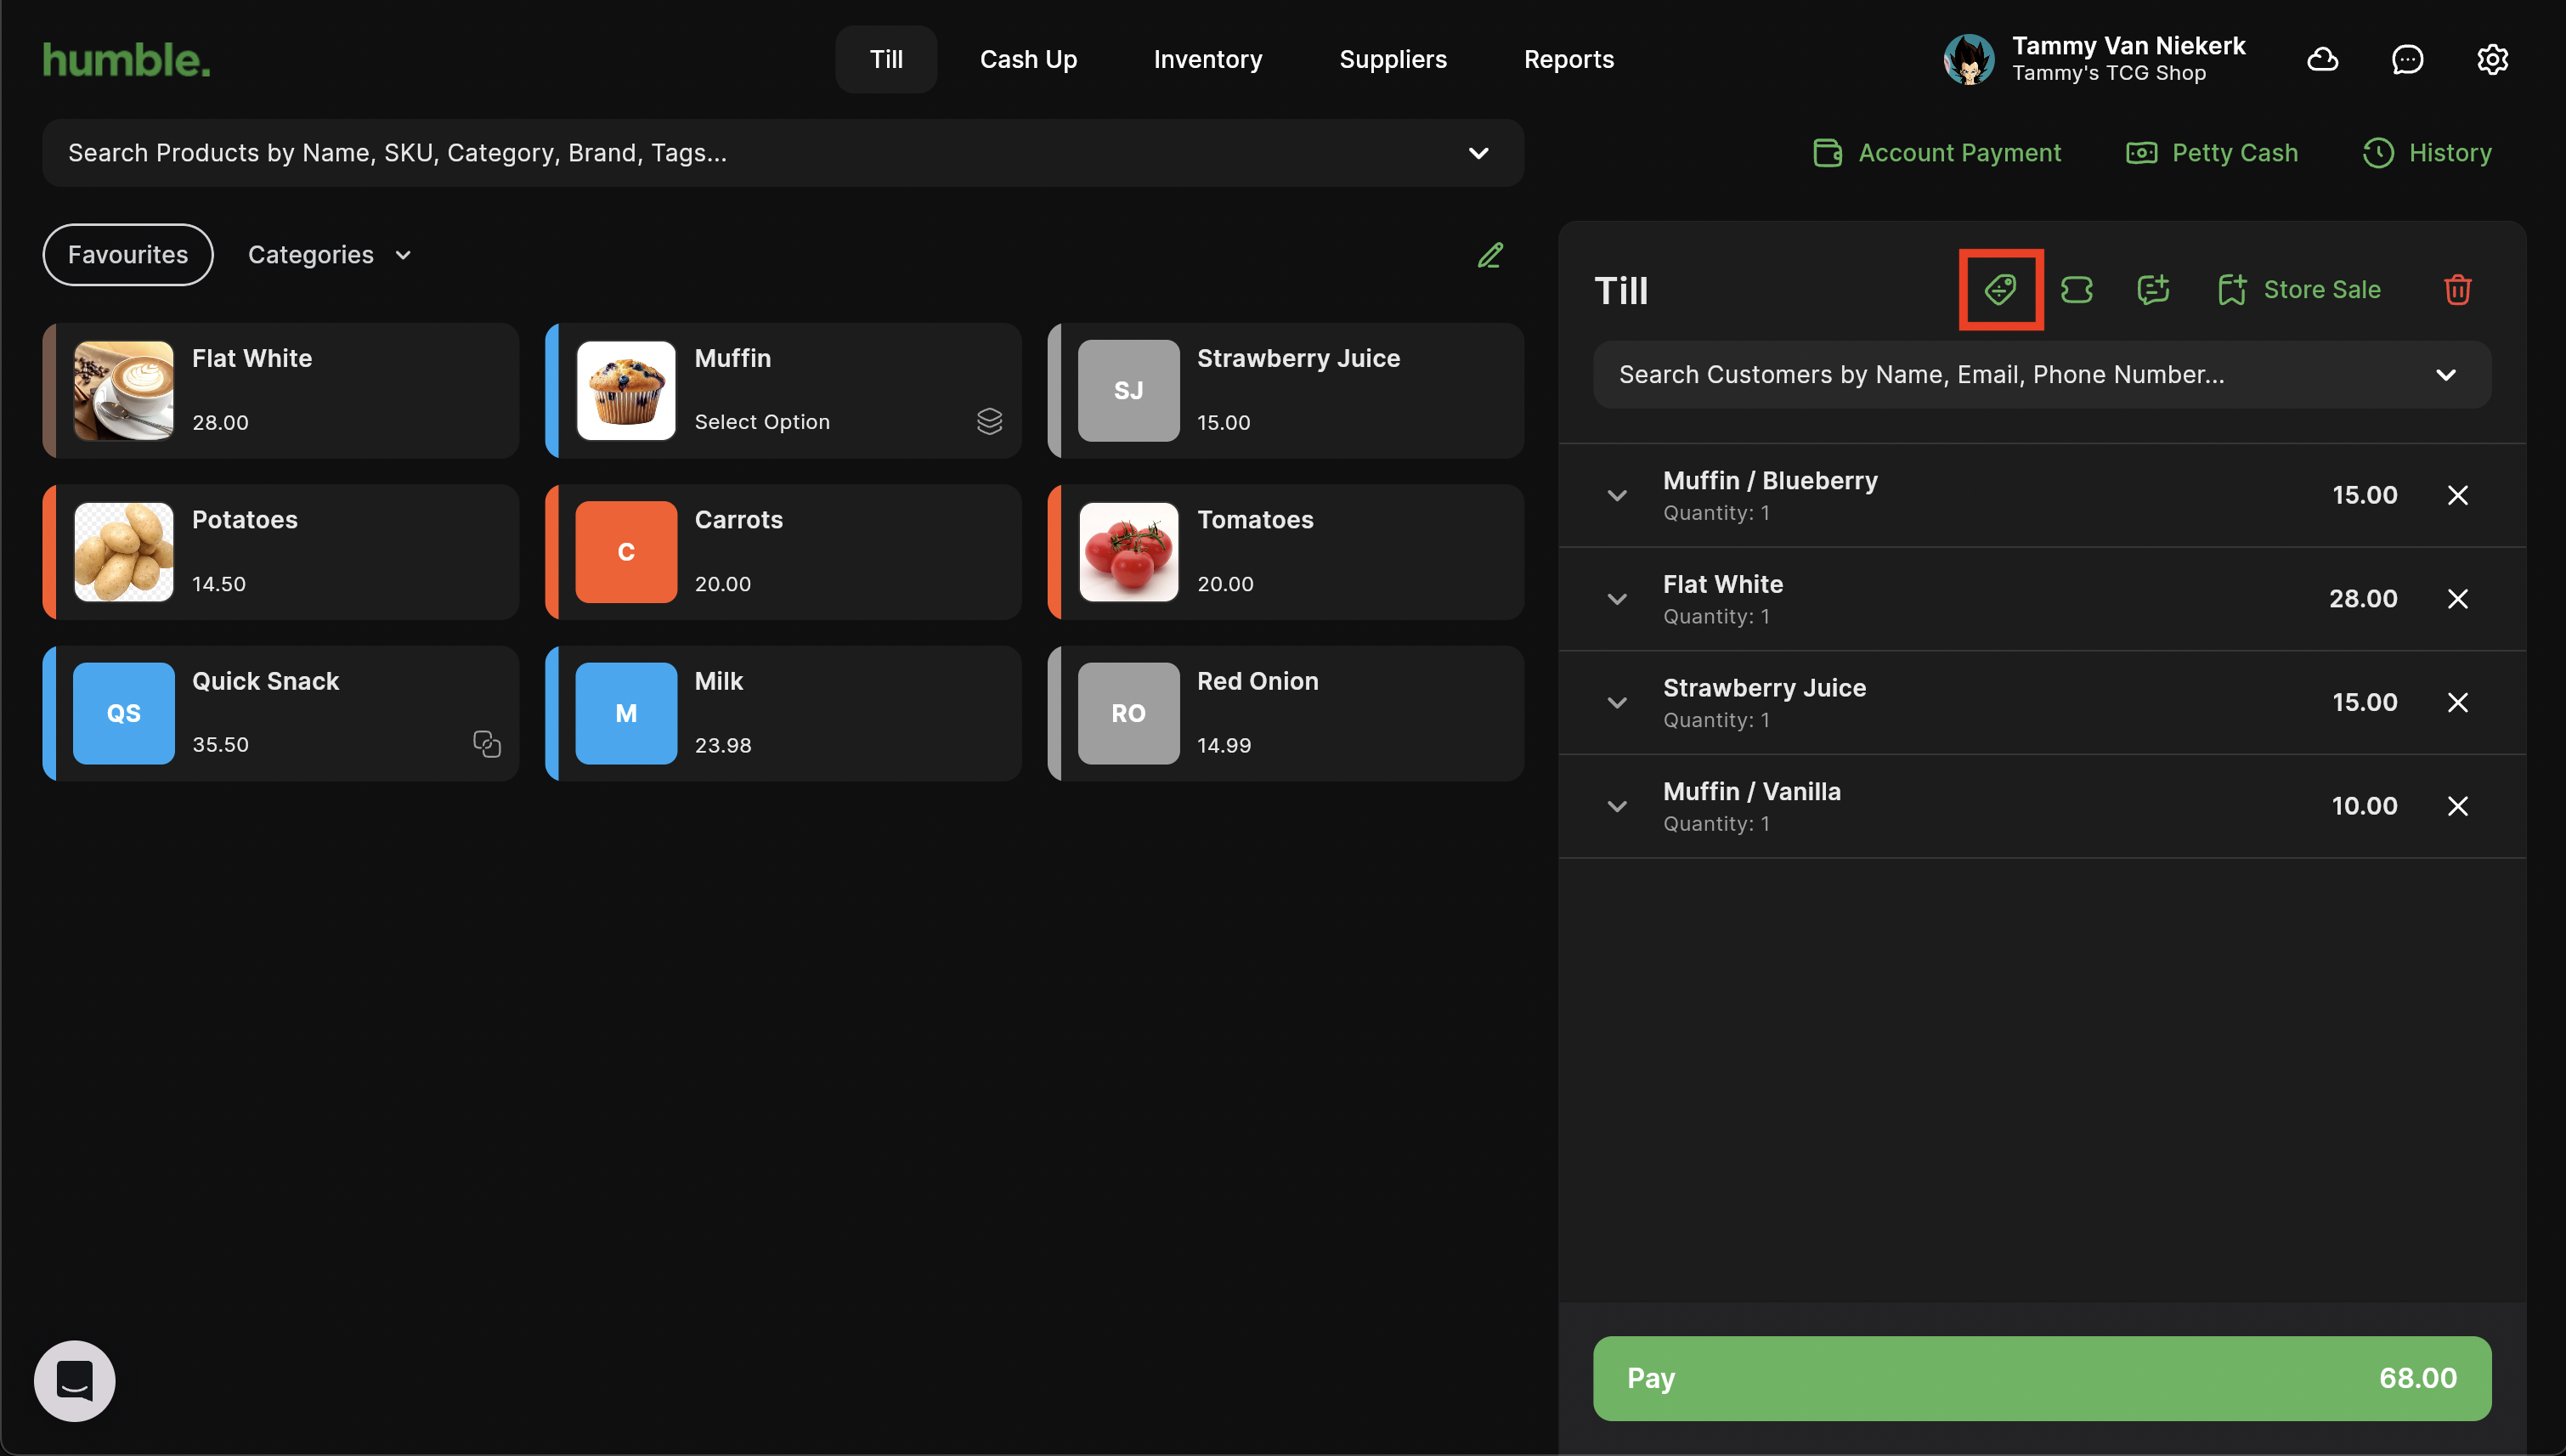Screen dimensions: 2566x1456
Task: Click the discount tag icon in Till
Action: (2000, 290)
